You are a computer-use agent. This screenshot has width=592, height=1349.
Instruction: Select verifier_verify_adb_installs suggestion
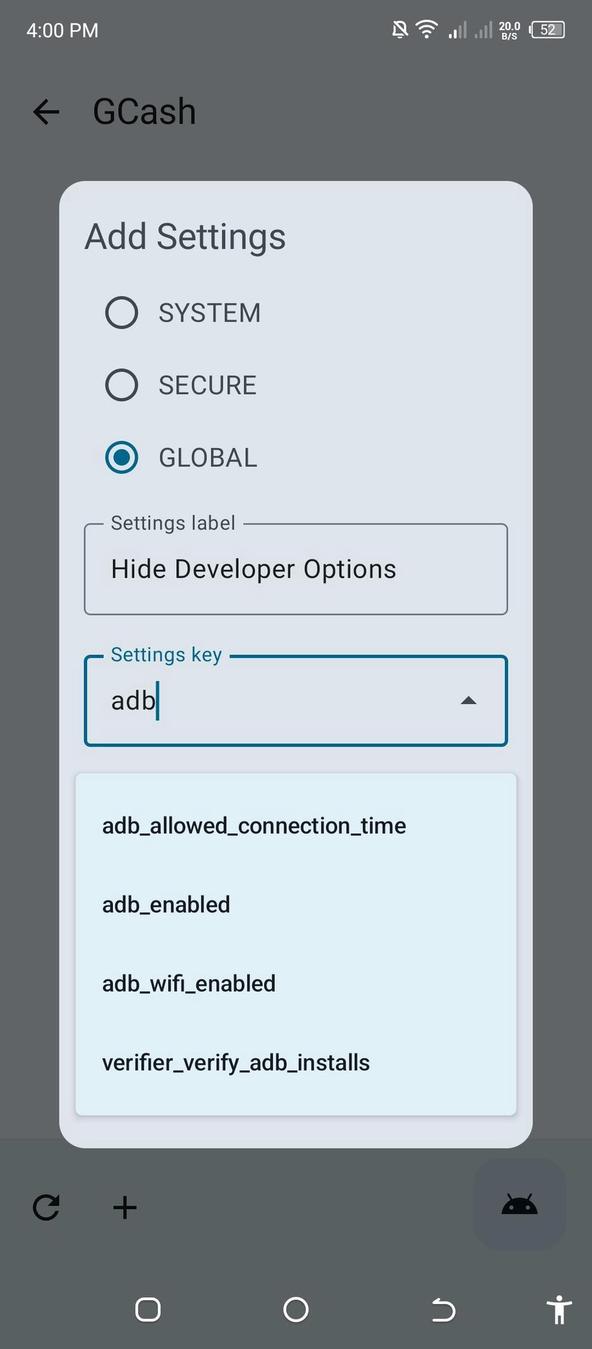236,1062
